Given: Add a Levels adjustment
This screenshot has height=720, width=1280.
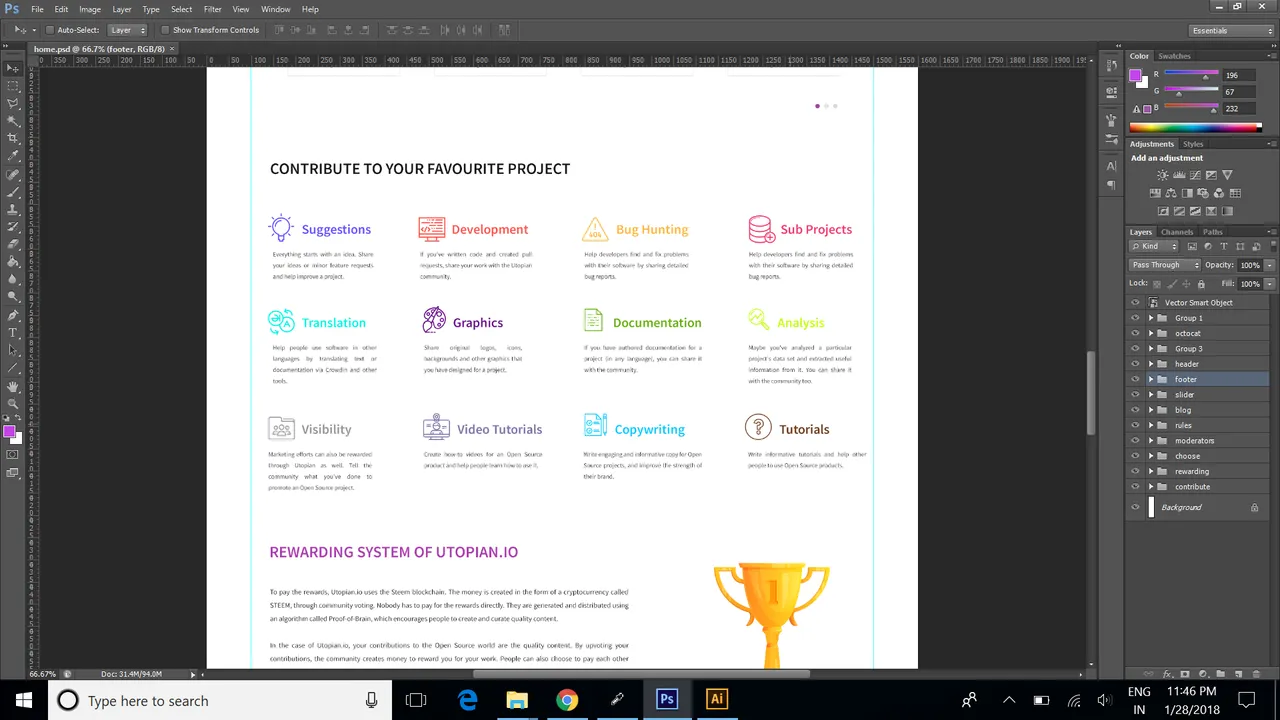Looking at the screenshot, I should pos(1179,175).
